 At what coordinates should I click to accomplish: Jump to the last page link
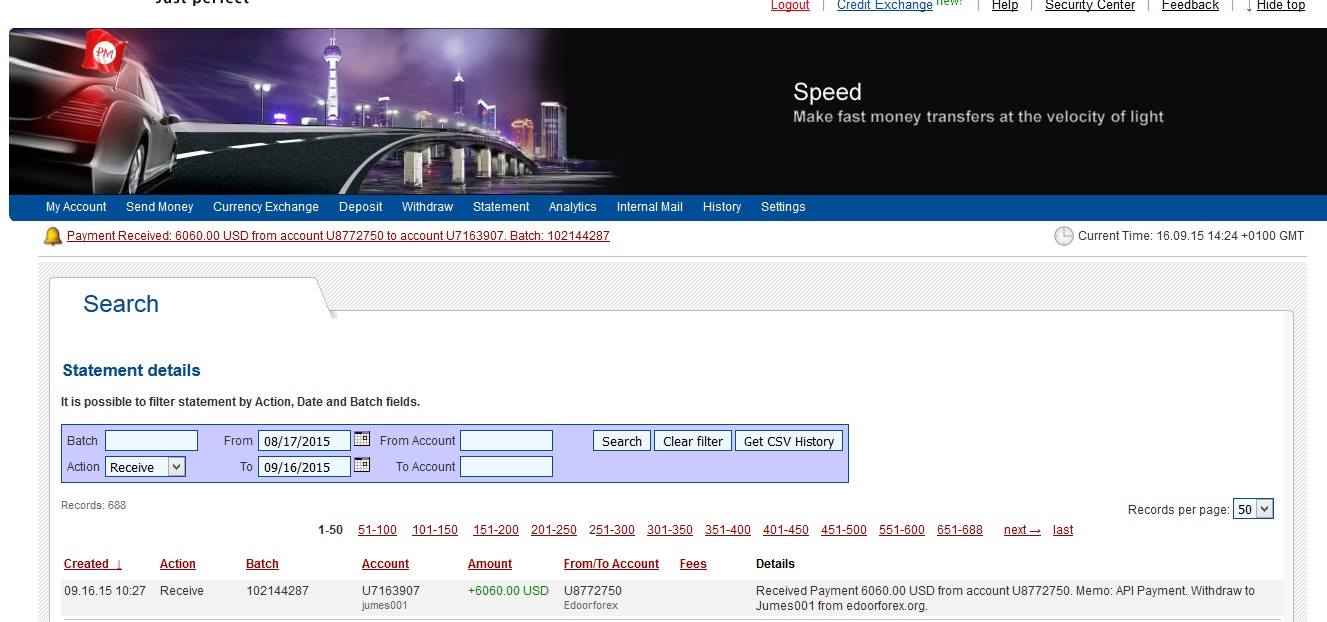(x=1063, y=530)
